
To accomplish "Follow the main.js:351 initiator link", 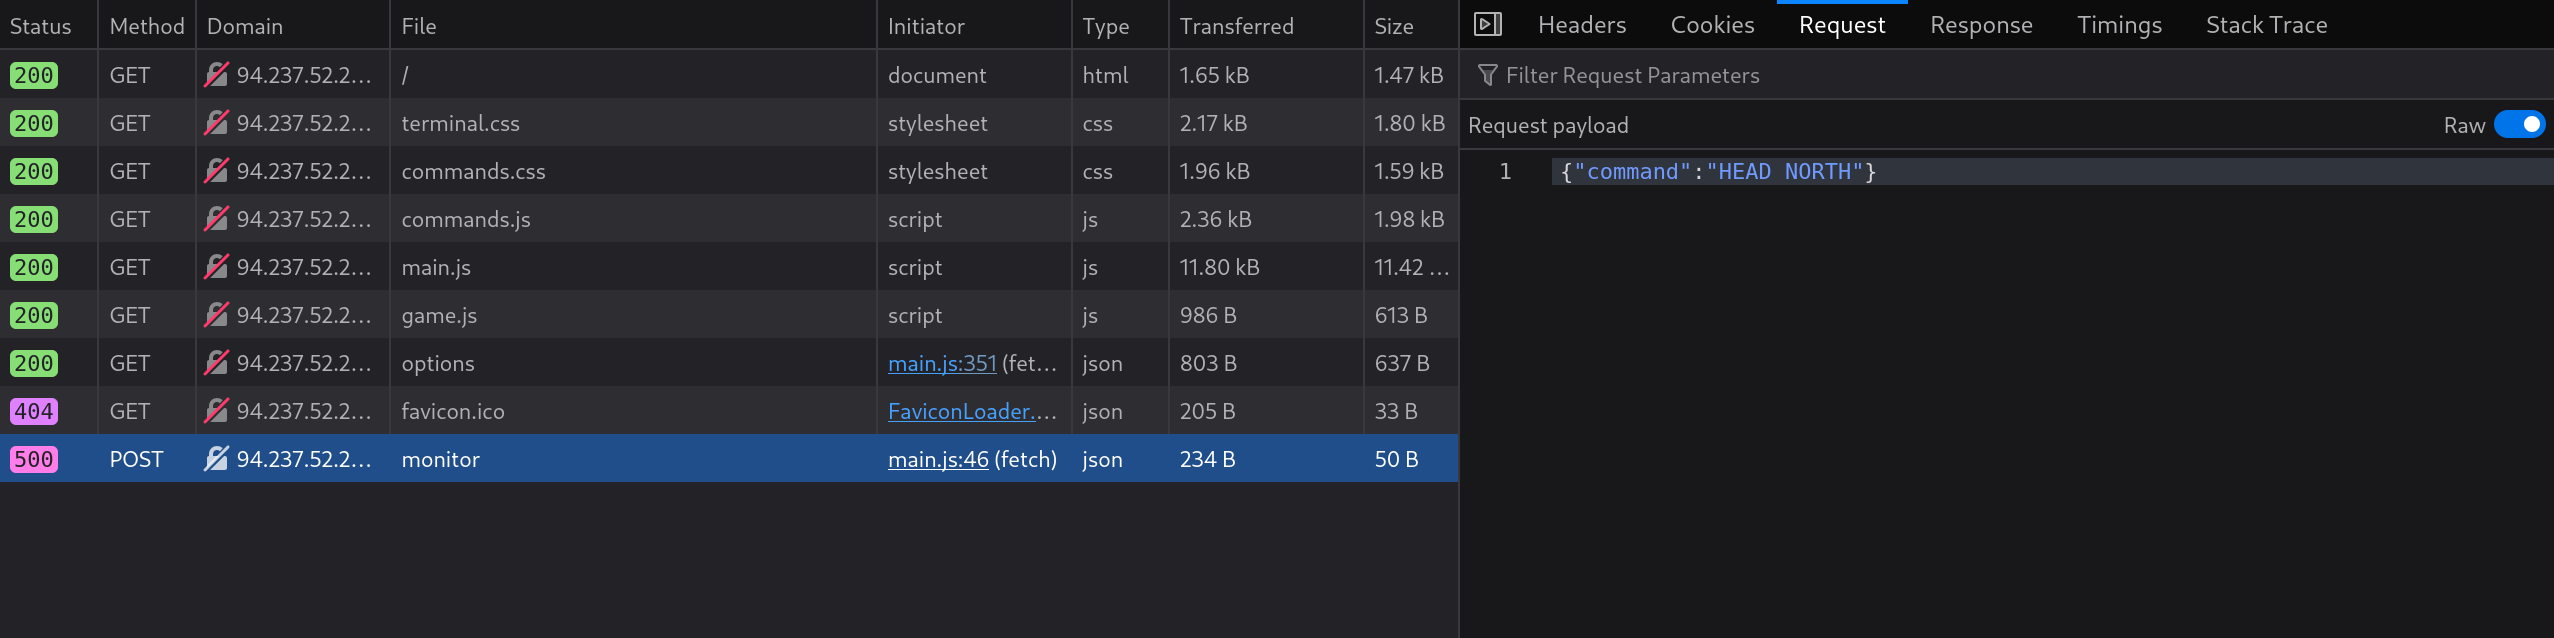I will (x=942, y=363).
